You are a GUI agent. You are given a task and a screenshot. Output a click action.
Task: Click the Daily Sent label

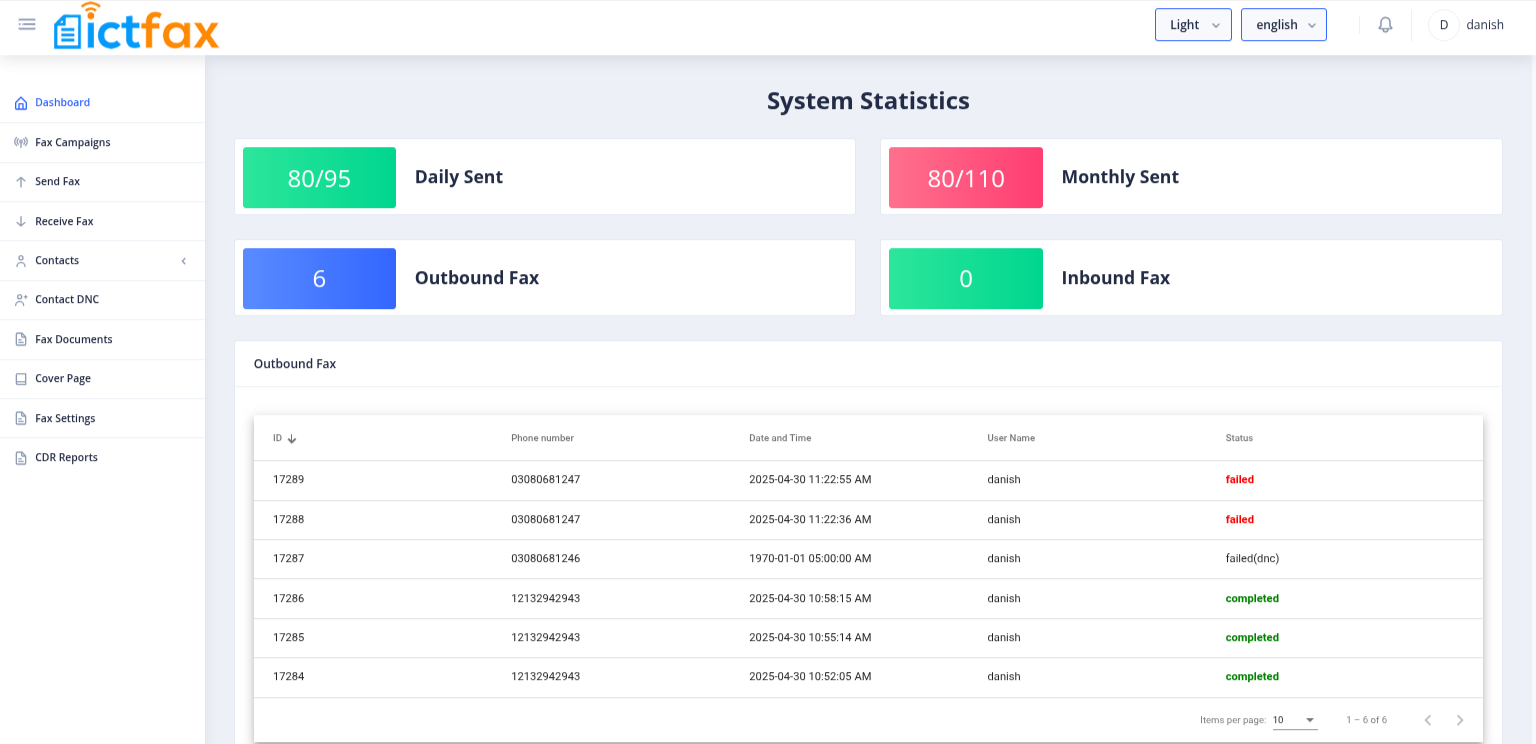(459, 177)
